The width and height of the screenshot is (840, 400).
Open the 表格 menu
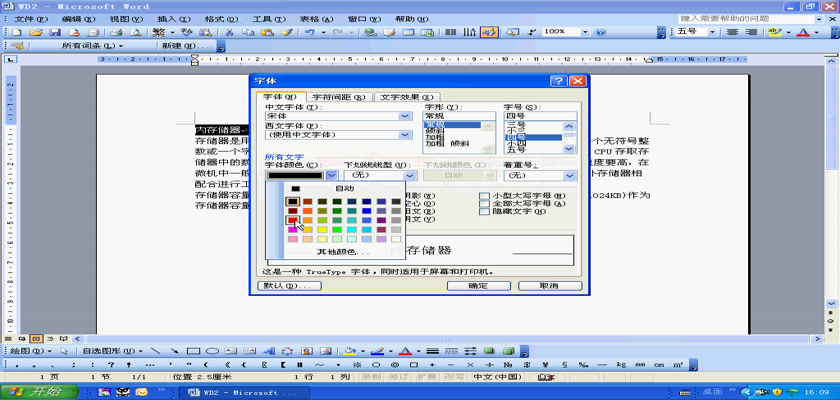(x=317, y=19)
